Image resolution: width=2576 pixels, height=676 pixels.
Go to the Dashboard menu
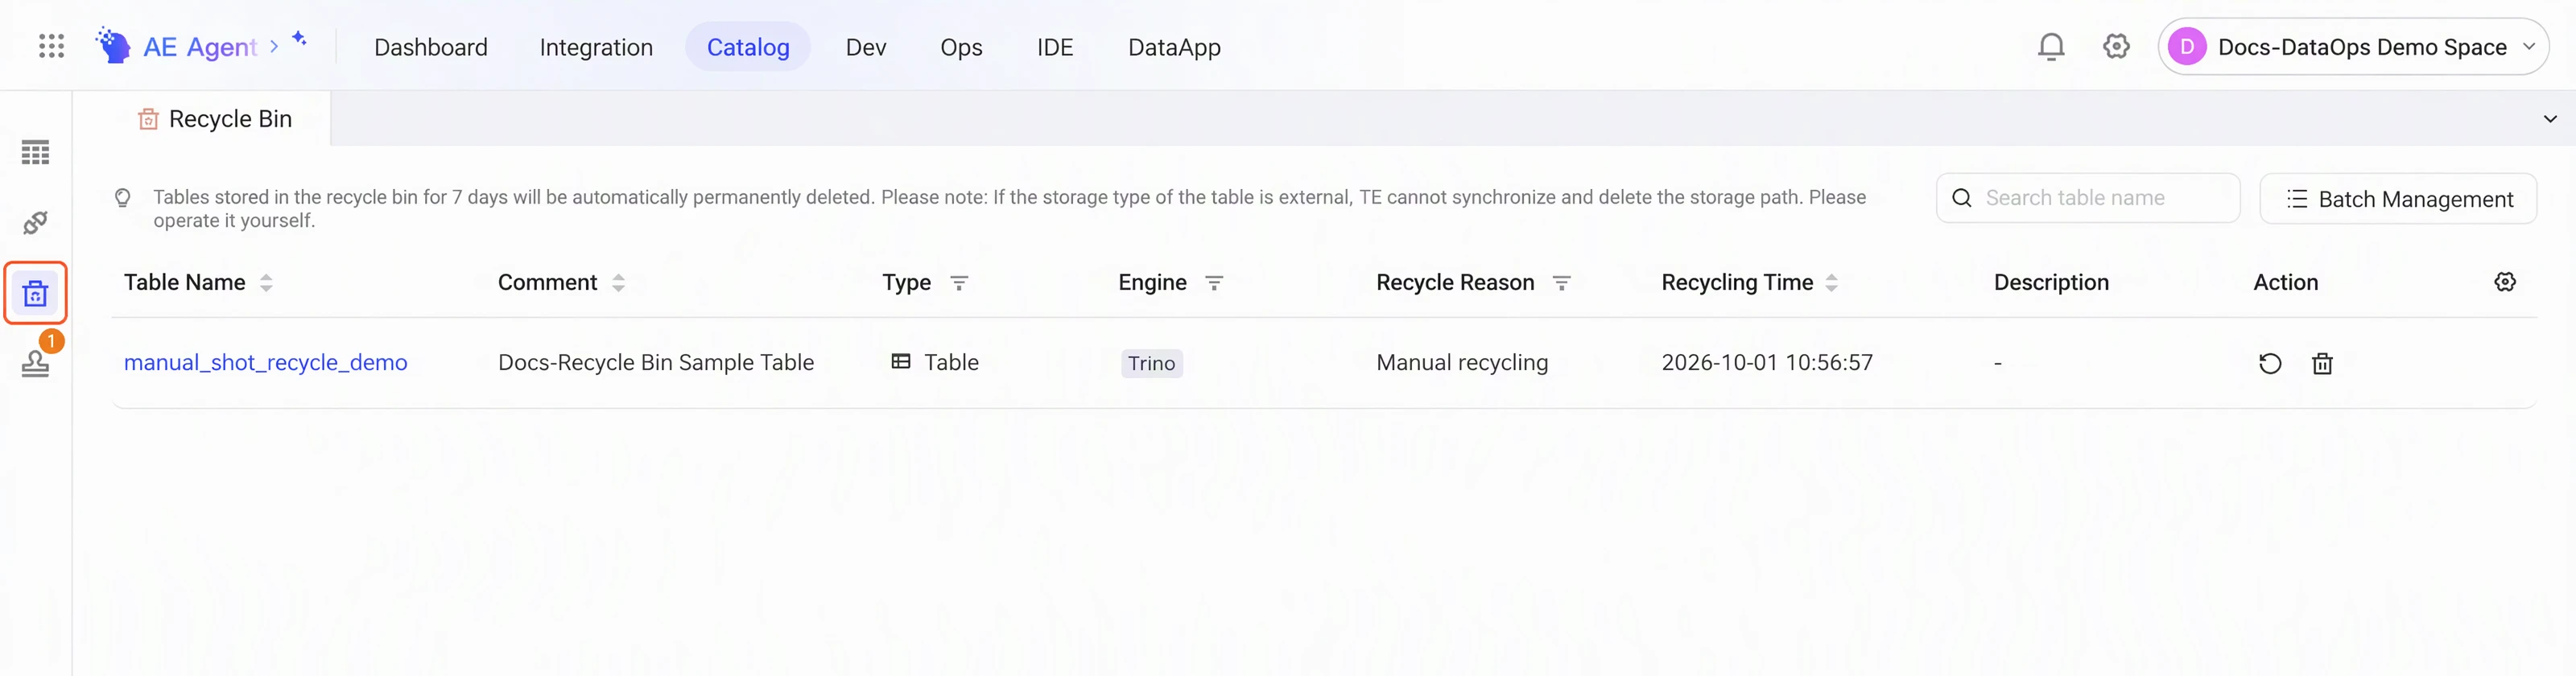pos(431,47)
